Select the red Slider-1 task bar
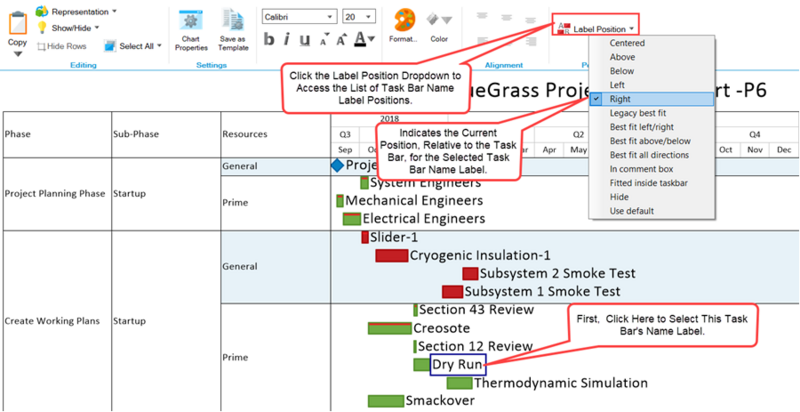 [365, 237]
